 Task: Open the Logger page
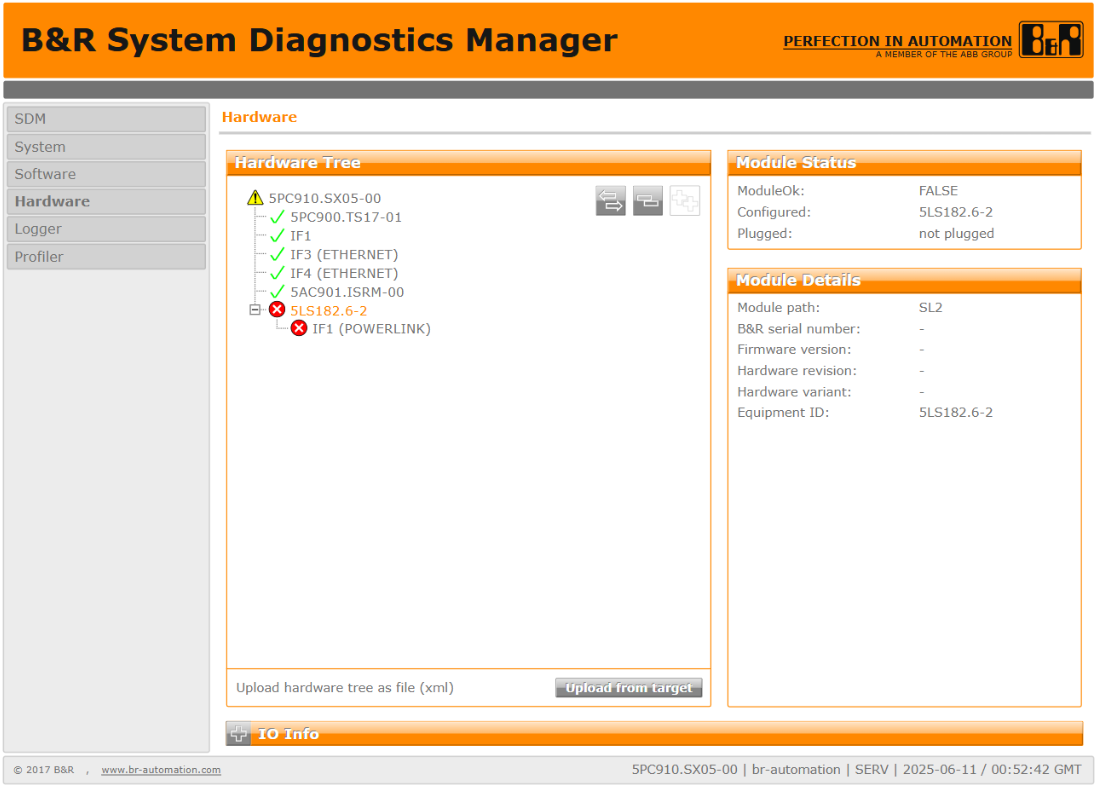[x=106, y=229]
